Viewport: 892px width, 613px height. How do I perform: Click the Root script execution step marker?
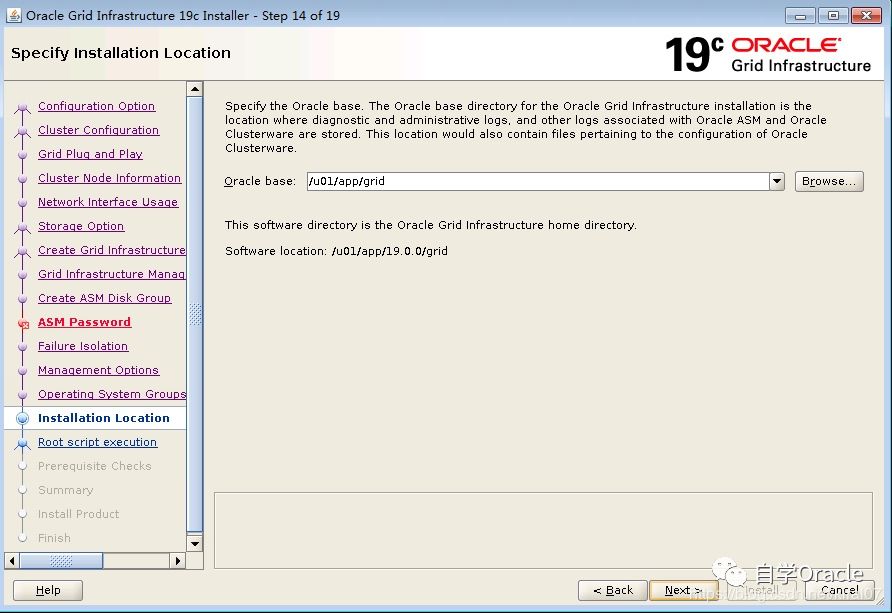click(22, 443)
